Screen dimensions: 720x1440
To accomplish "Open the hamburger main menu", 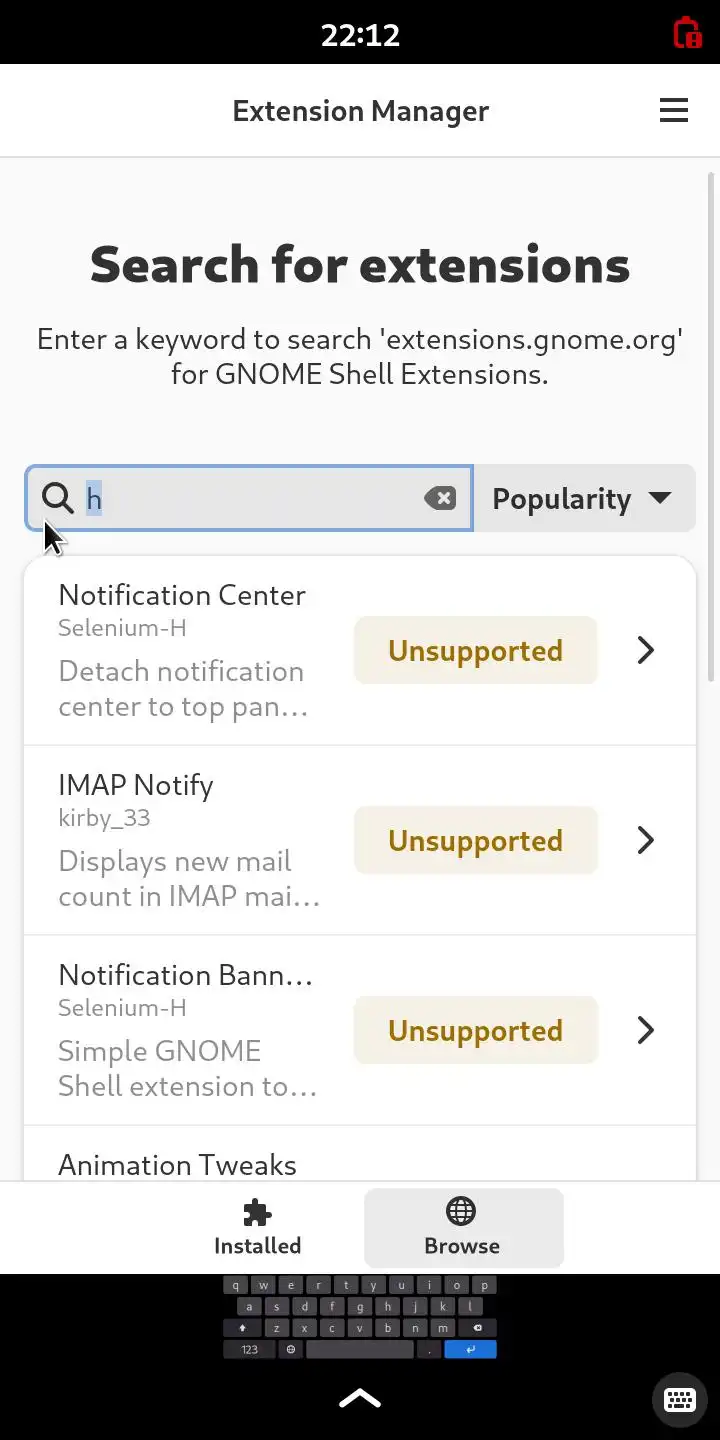I will coord(674,110).
